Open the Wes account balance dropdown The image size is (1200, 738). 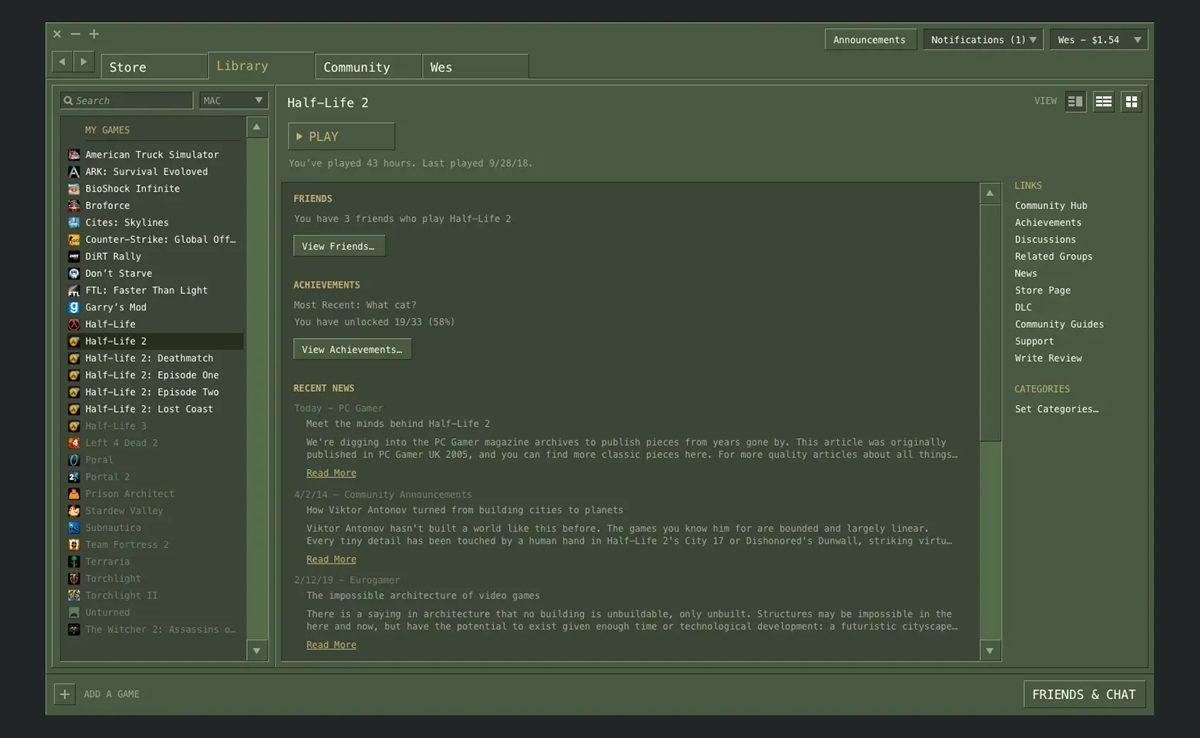(x=1097, y=40)
